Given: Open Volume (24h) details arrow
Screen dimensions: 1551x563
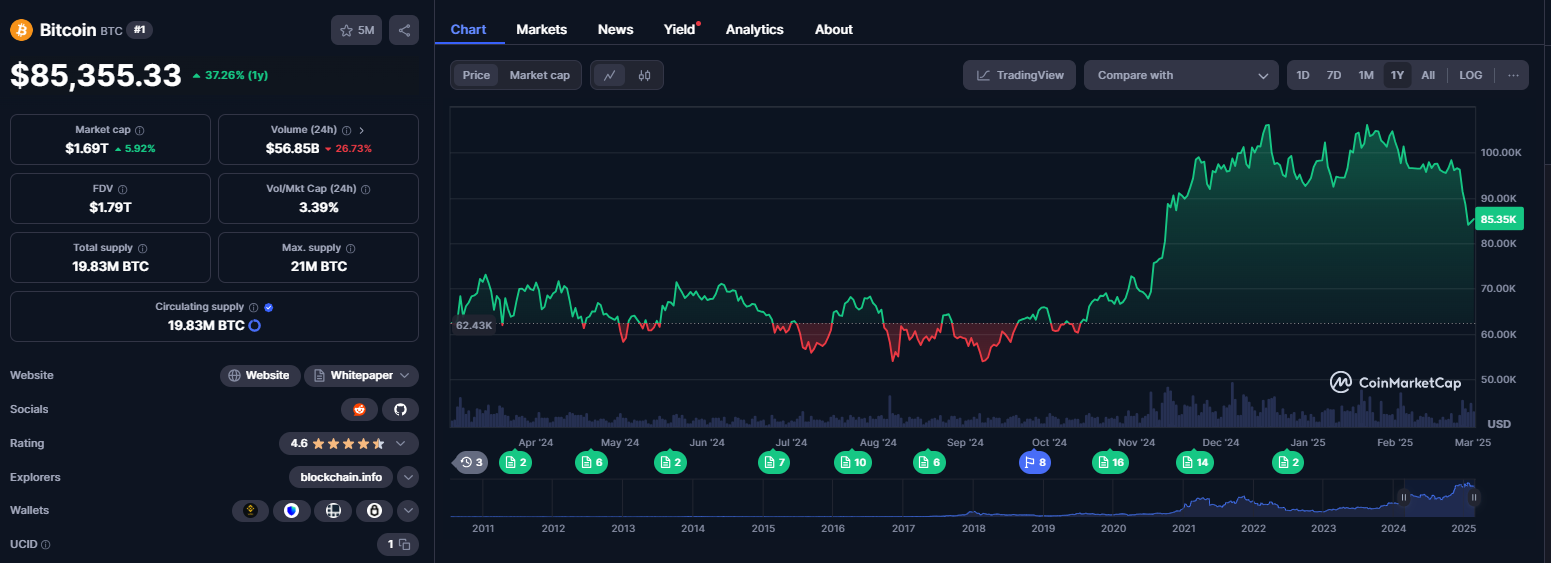Looking at the screenshot, I should (361, 130).
